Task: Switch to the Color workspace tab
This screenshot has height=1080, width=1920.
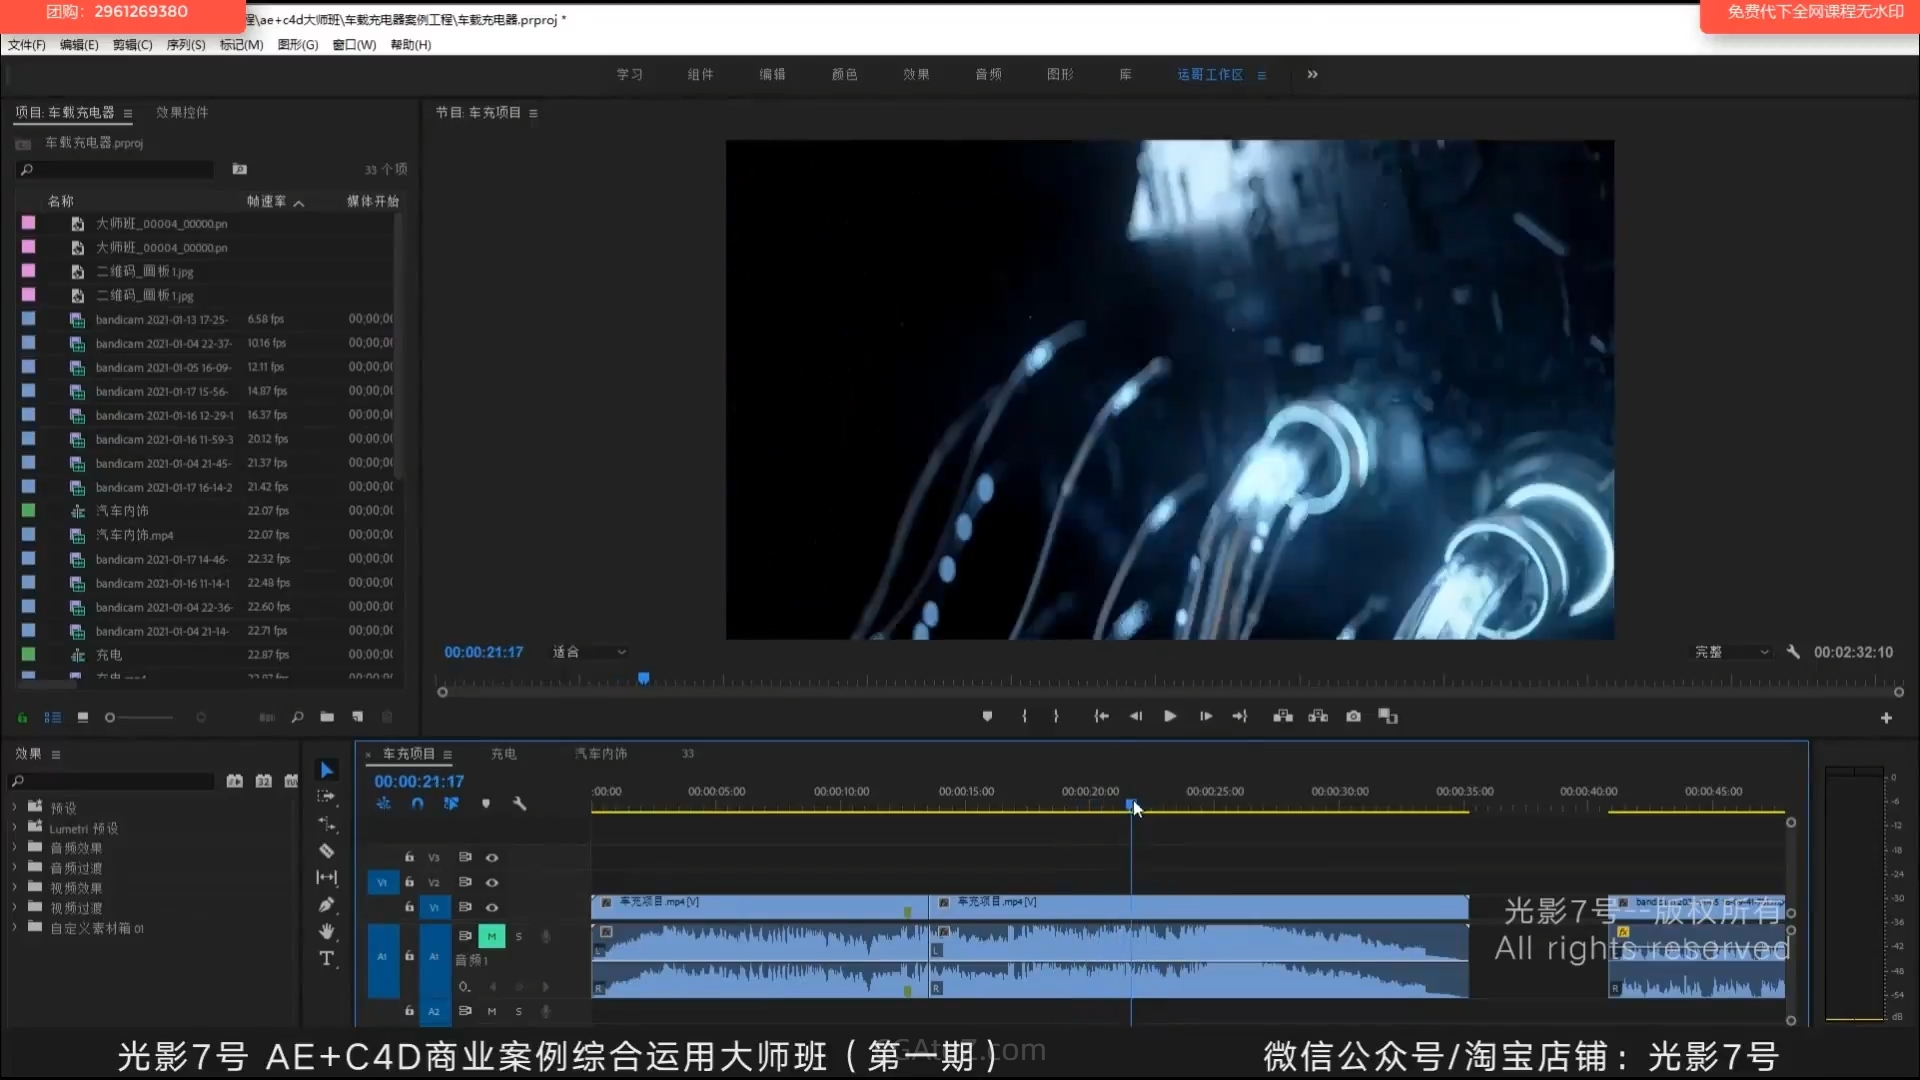Action: click(844, 74)
